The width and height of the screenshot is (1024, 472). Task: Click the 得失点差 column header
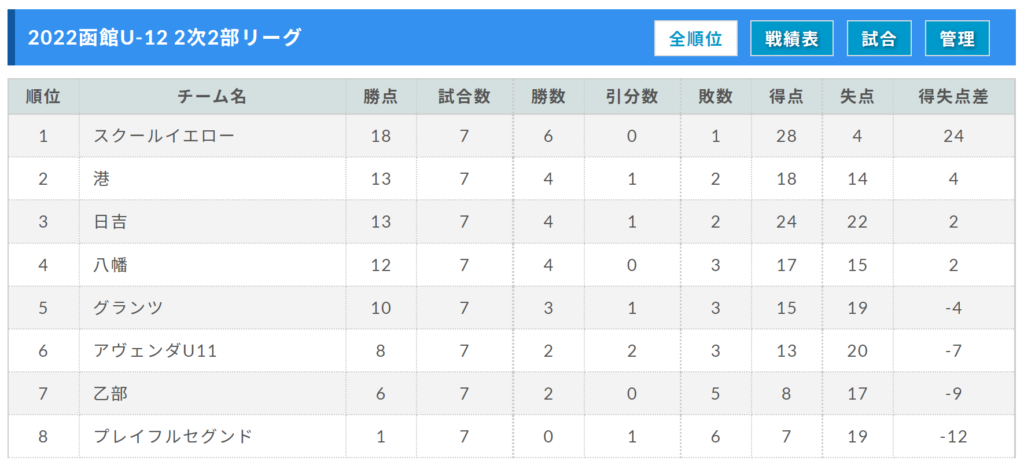(x=953, y=97)
